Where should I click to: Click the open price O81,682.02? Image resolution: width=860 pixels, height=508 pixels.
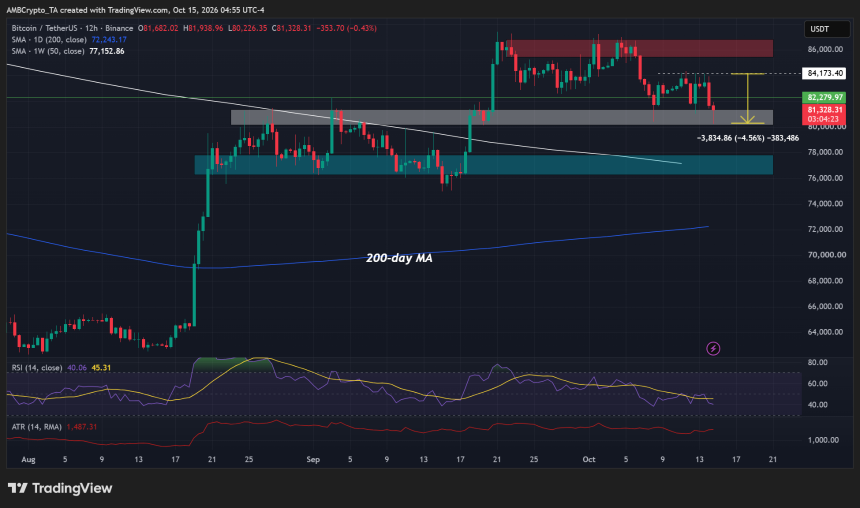[x=158, y=28]
